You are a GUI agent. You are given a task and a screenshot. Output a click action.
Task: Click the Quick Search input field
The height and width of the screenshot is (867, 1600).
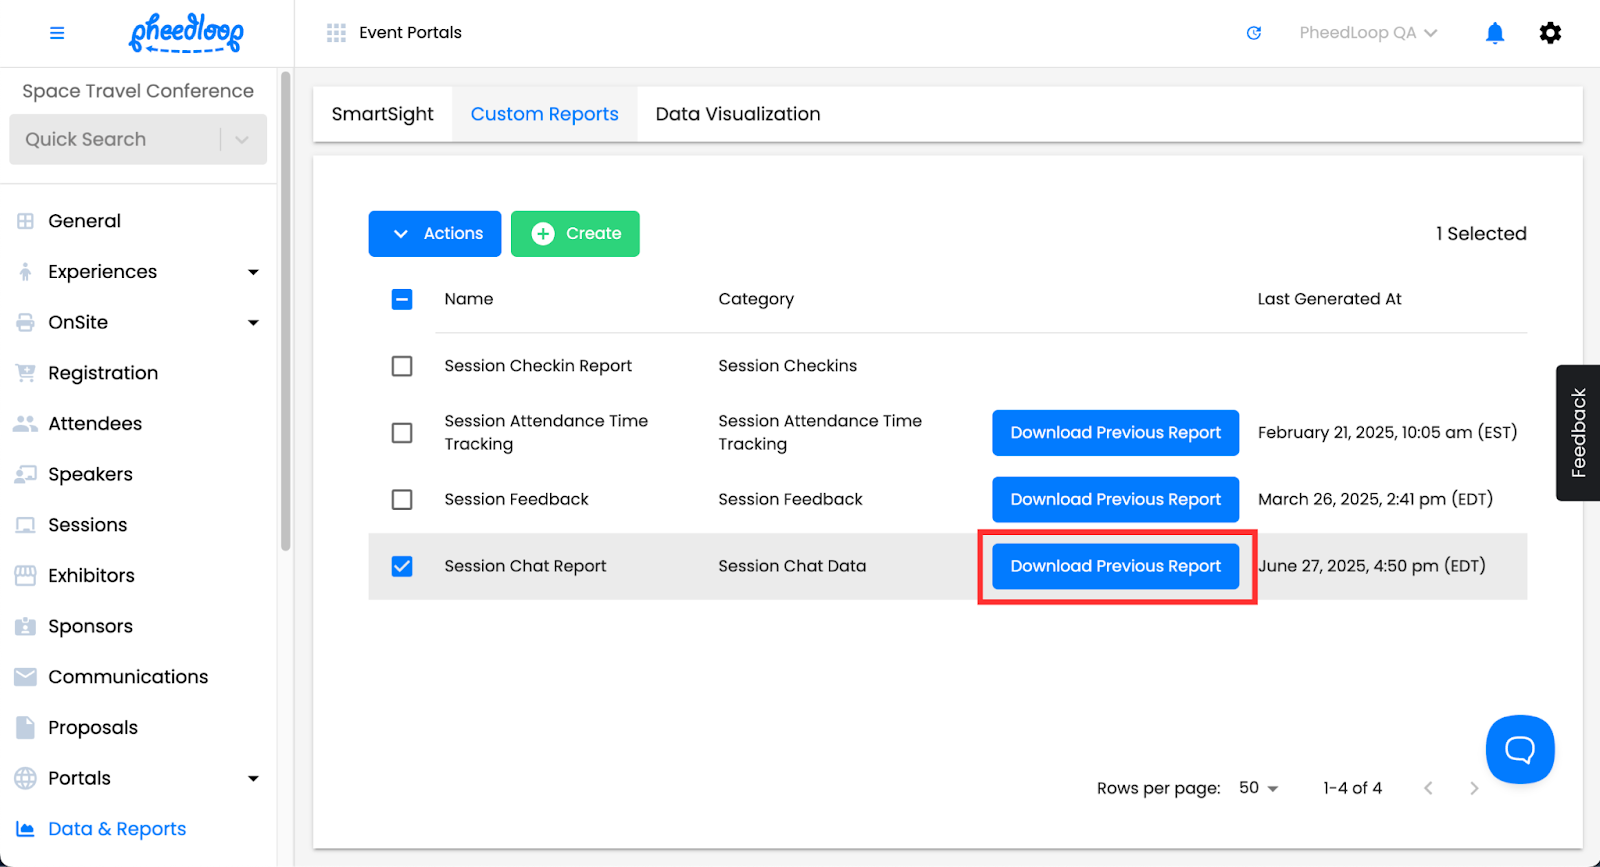pos(115,140)
